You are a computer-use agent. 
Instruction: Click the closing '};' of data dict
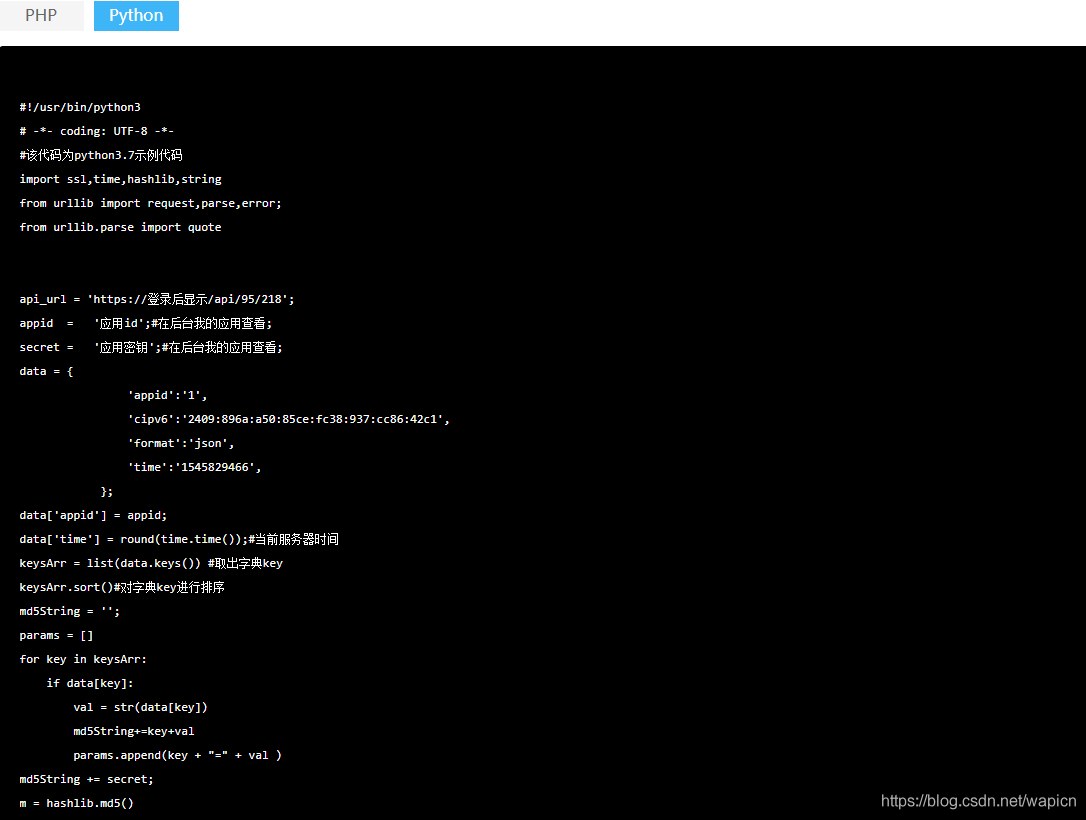[x=107, y=491]
